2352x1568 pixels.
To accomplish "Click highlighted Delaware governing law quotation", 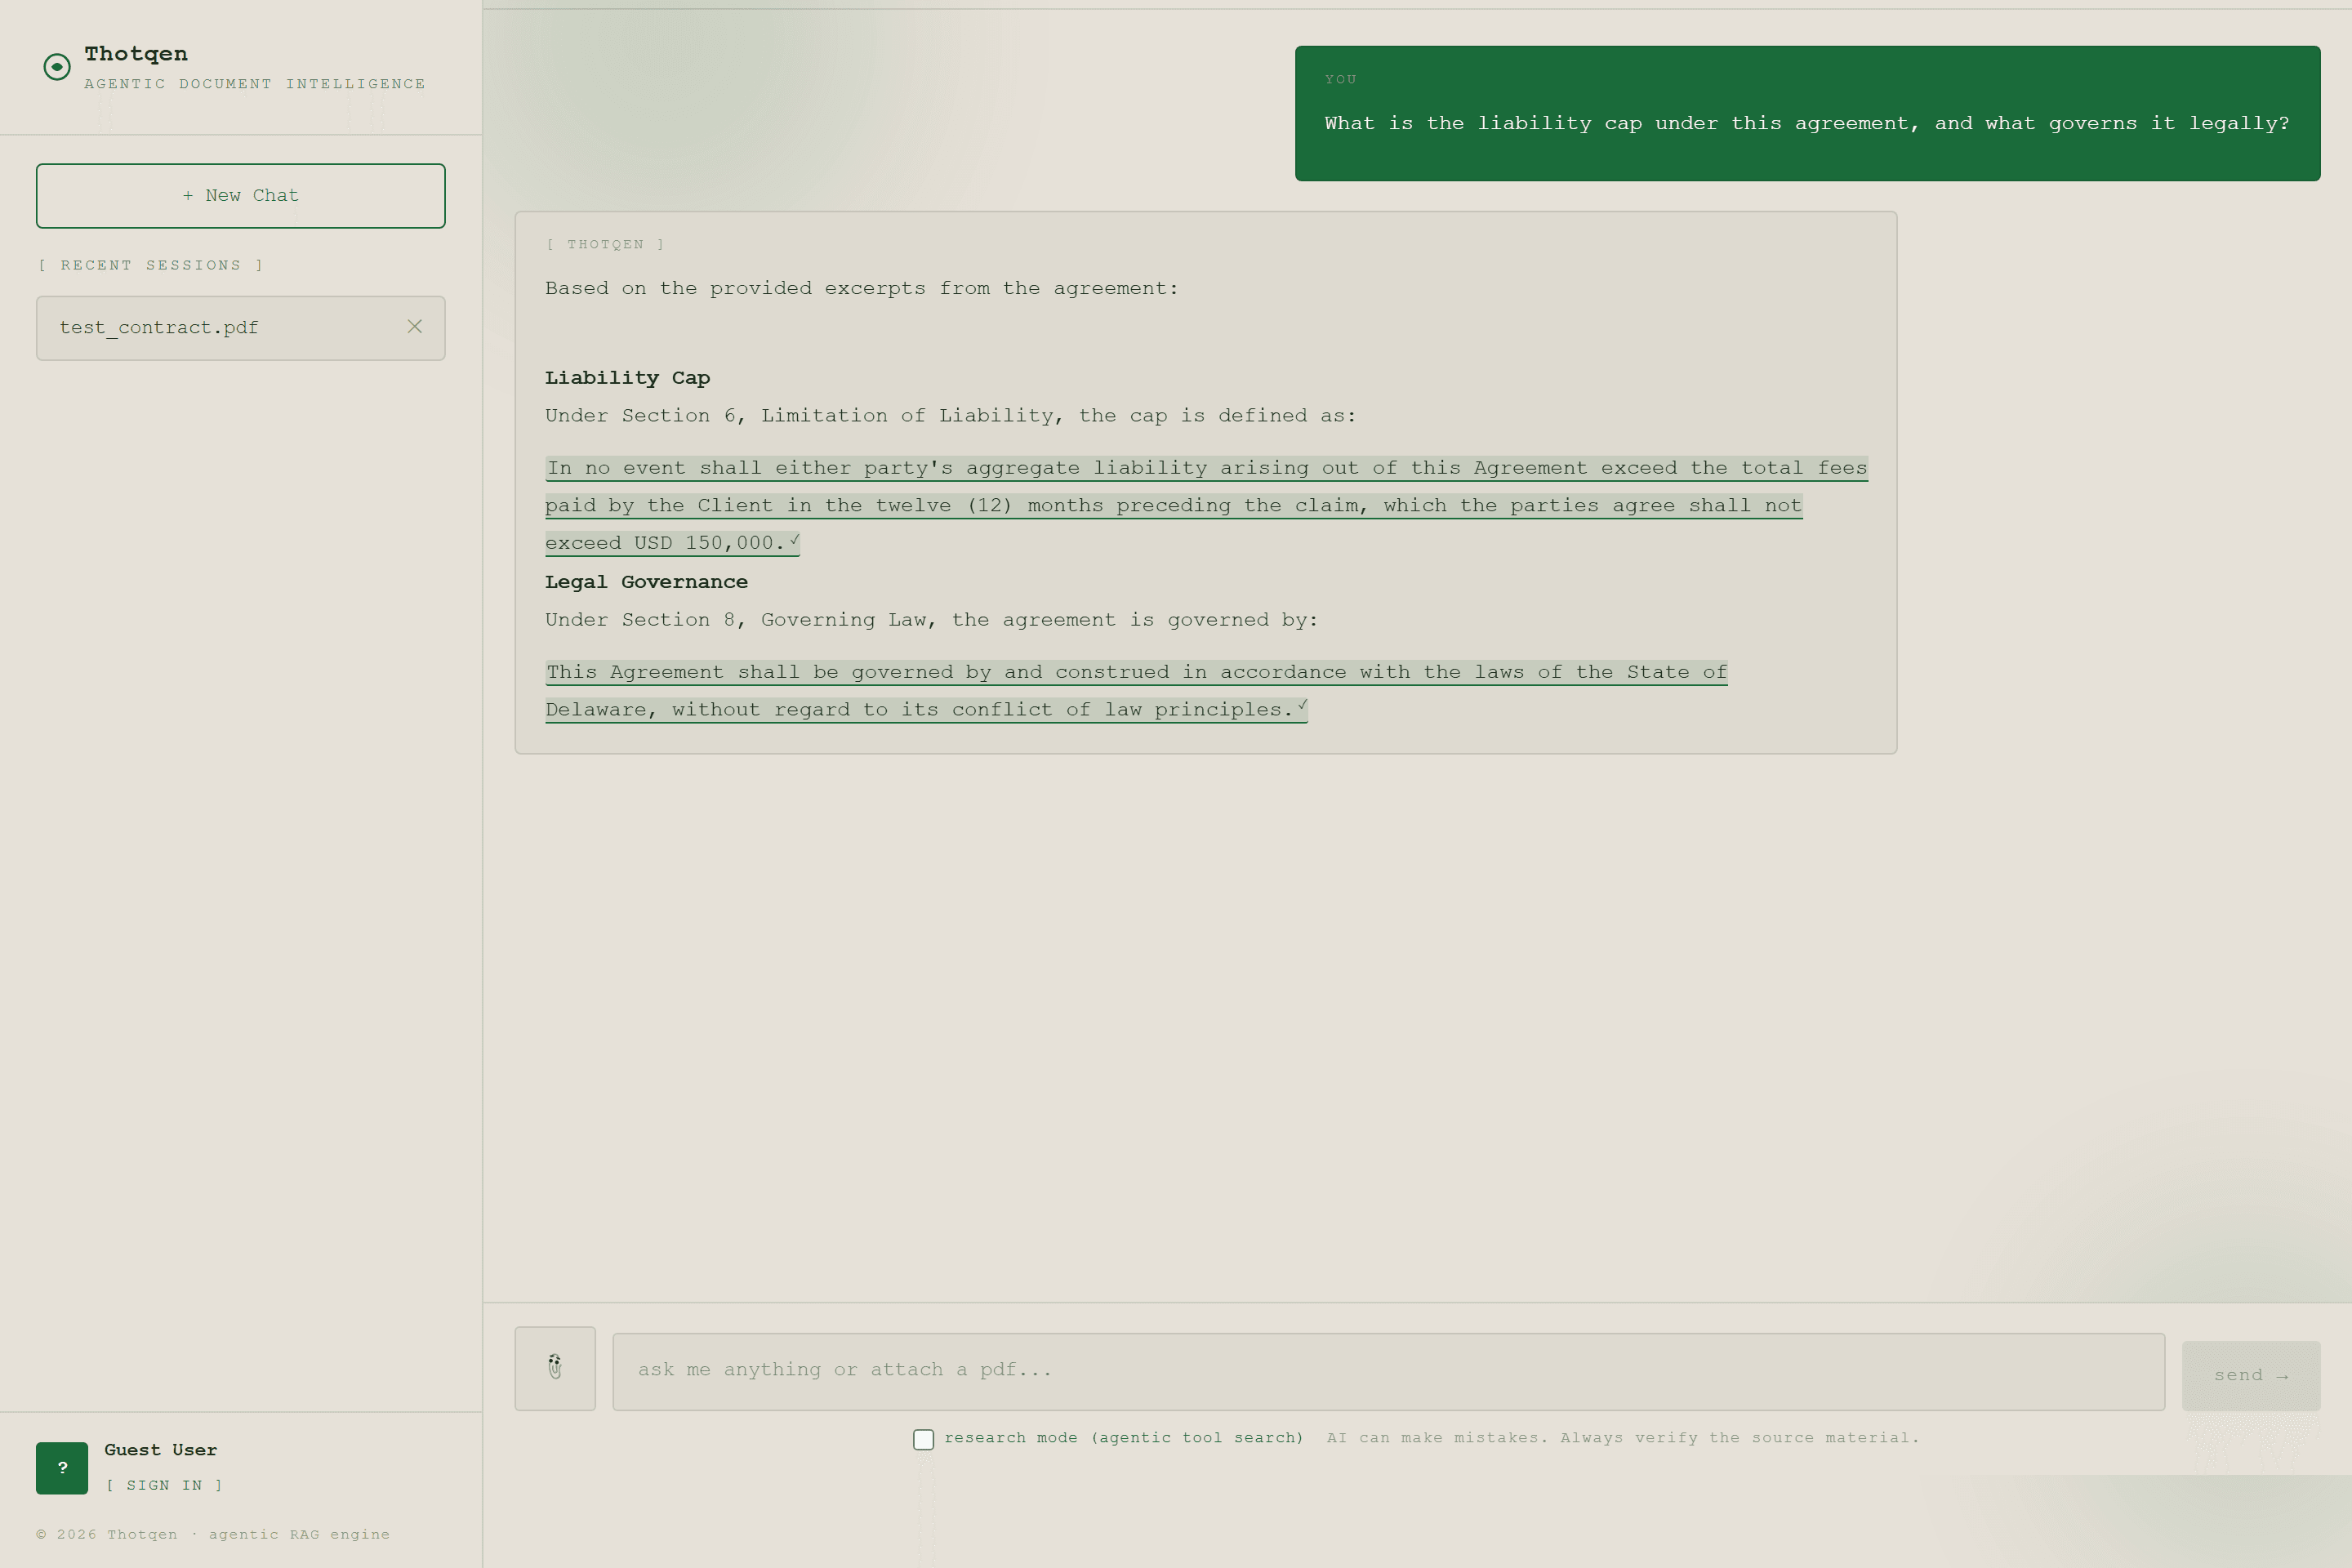I will point(1136,691).
